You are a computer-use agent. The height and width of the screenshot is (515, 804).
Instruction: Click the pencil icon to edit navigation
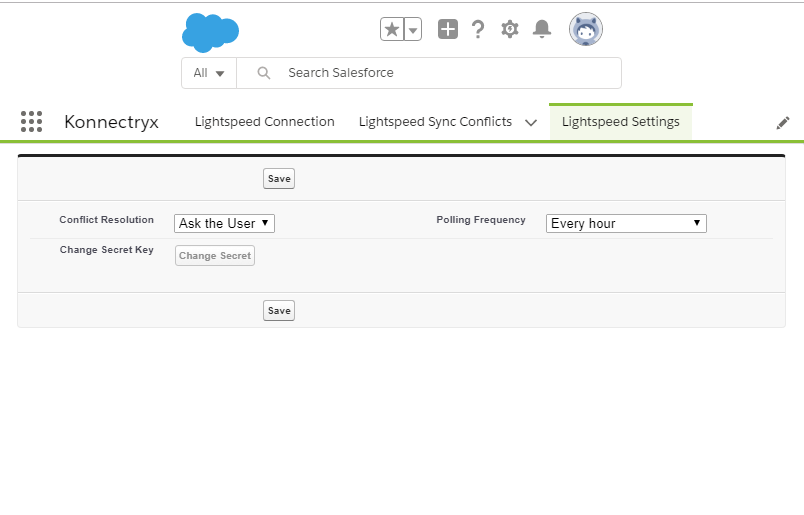pos(783,122)
